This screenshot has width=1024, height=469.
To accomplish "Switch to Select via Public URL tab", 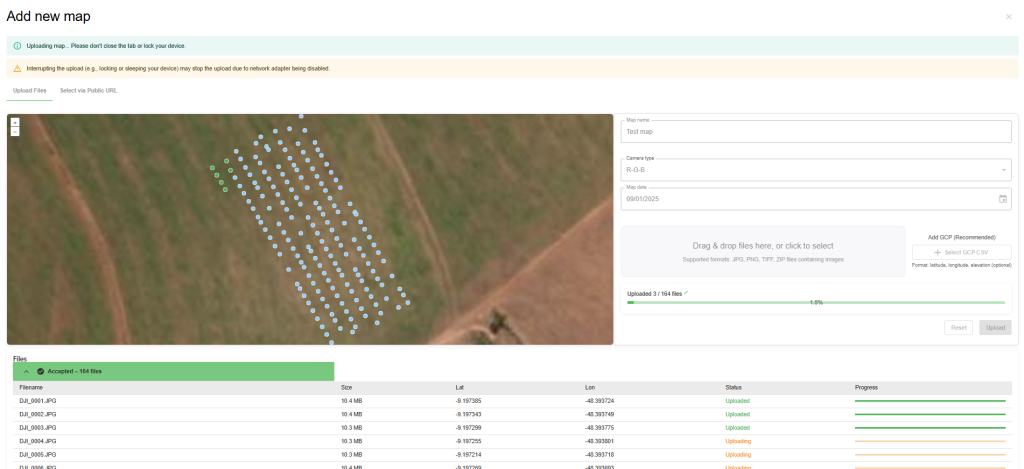I will (x=88, y=91).
